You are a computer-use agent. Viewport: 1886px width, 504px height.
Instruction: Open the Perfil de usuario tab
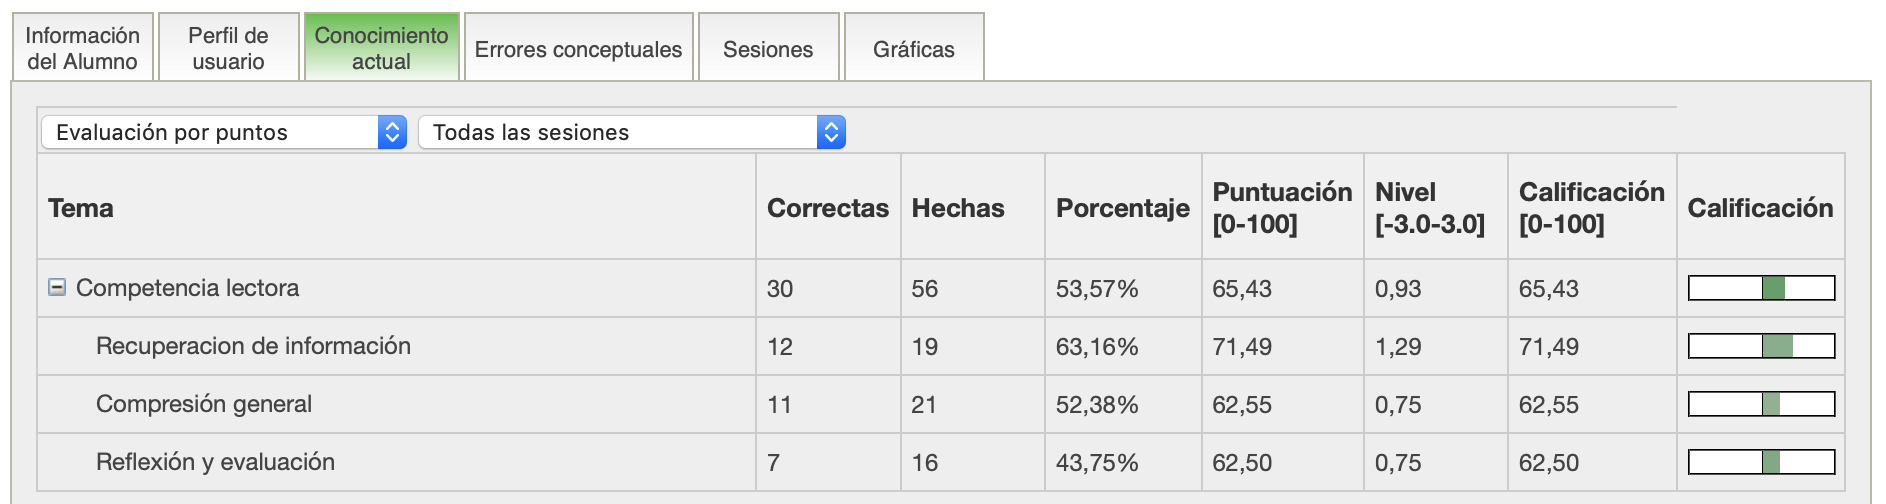tap(229, 48)
